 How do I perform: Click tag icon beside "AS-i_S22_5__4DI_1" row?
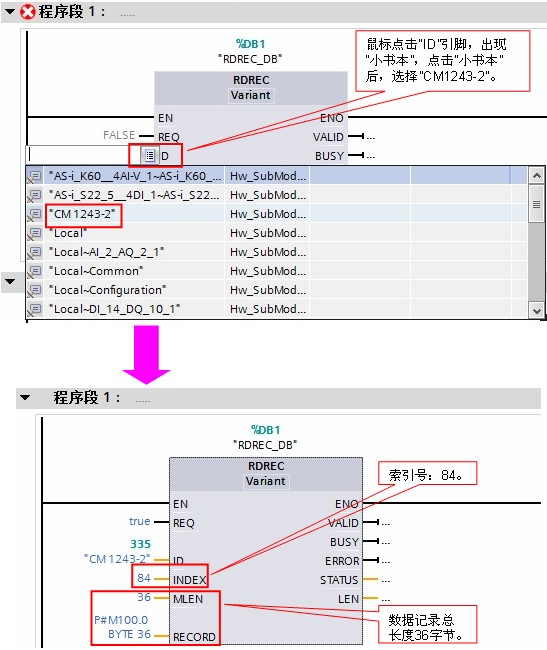35,195
